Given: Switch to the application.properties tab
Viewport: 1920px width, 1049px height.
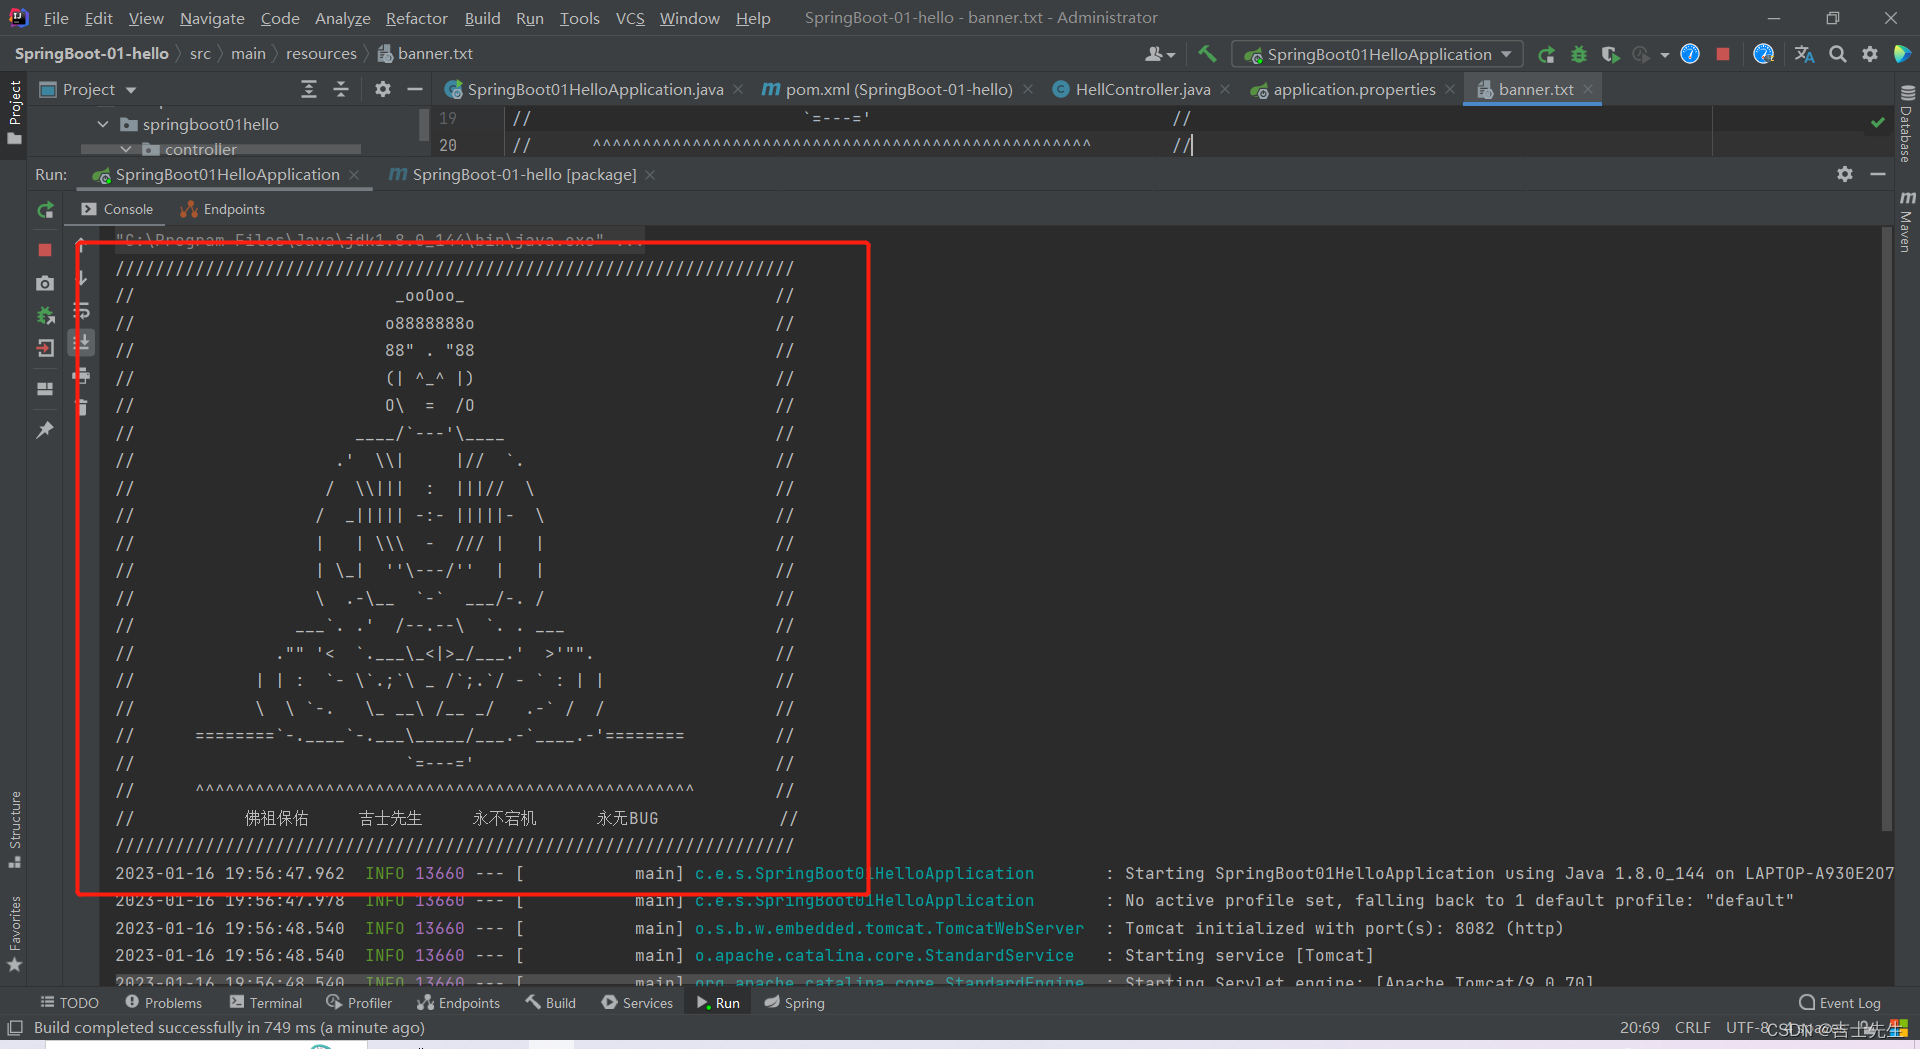Looking at the screenshot, I should (x=1353, y=89).
